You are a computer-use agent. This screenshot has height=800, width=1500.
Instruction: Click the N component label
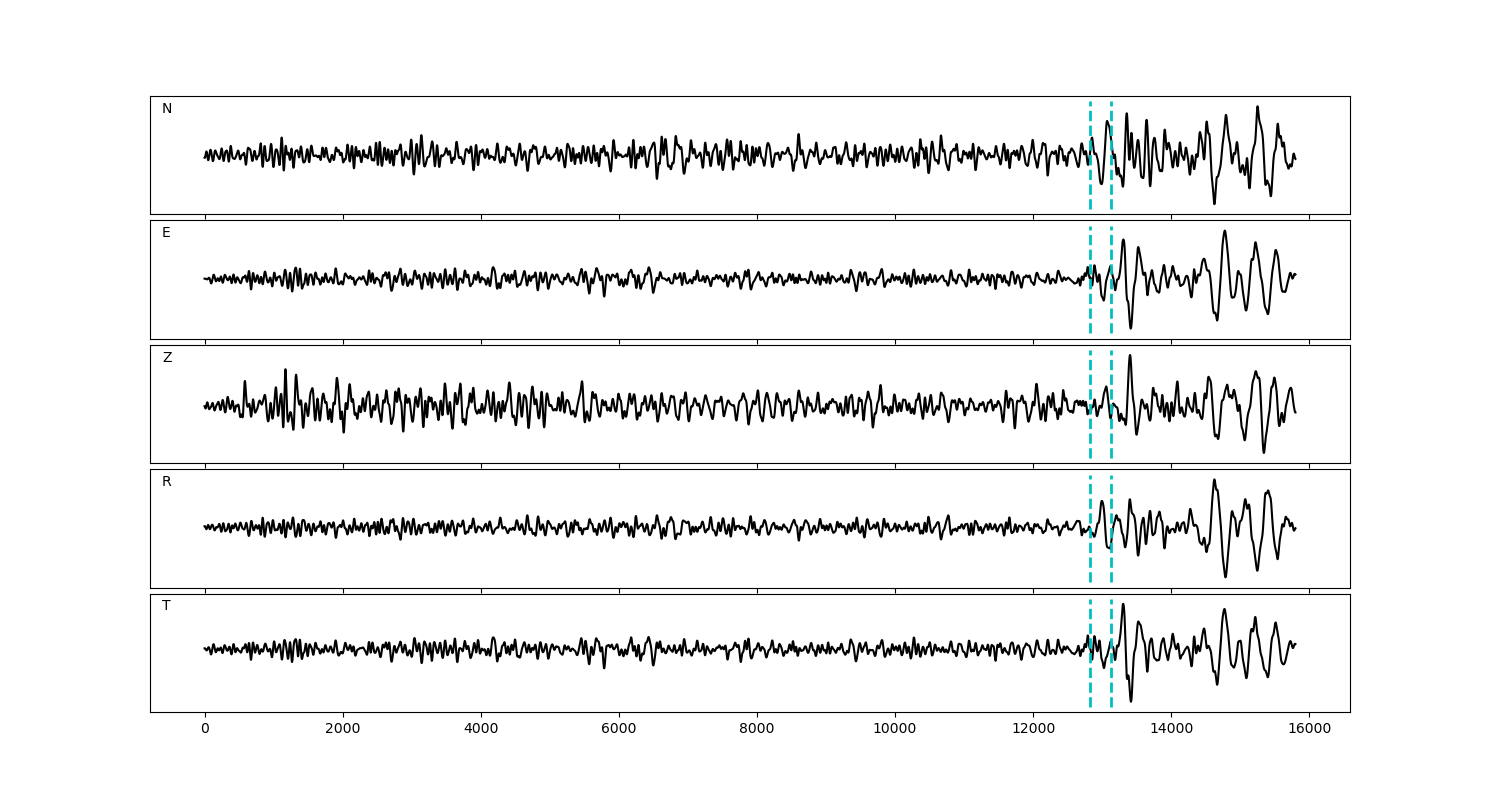[x=167, y=109]
